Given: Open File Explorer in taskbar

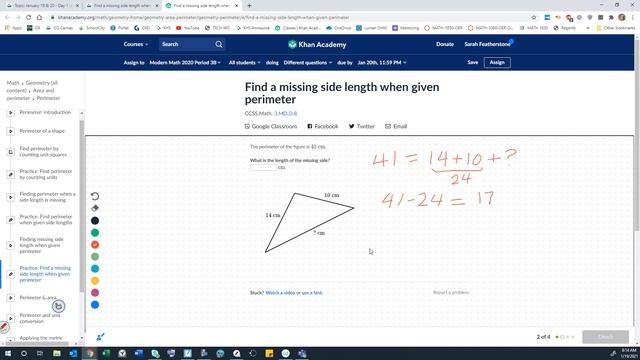Looking at the screenshot, I should [57, 353].
